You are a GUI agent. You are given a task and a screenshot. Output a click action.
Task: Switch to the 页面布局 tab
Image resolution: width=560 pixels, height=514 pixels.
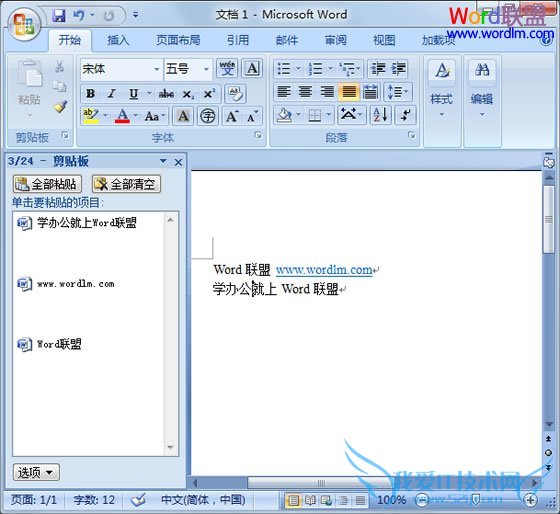tap(178, 40)
